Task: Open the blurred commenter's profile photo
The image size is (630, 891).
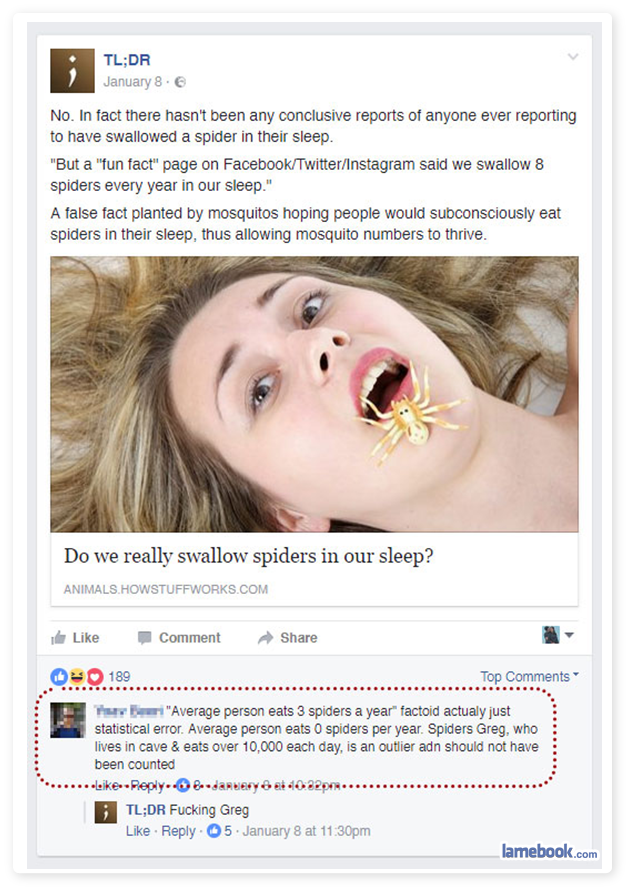Action: [68, 720]
